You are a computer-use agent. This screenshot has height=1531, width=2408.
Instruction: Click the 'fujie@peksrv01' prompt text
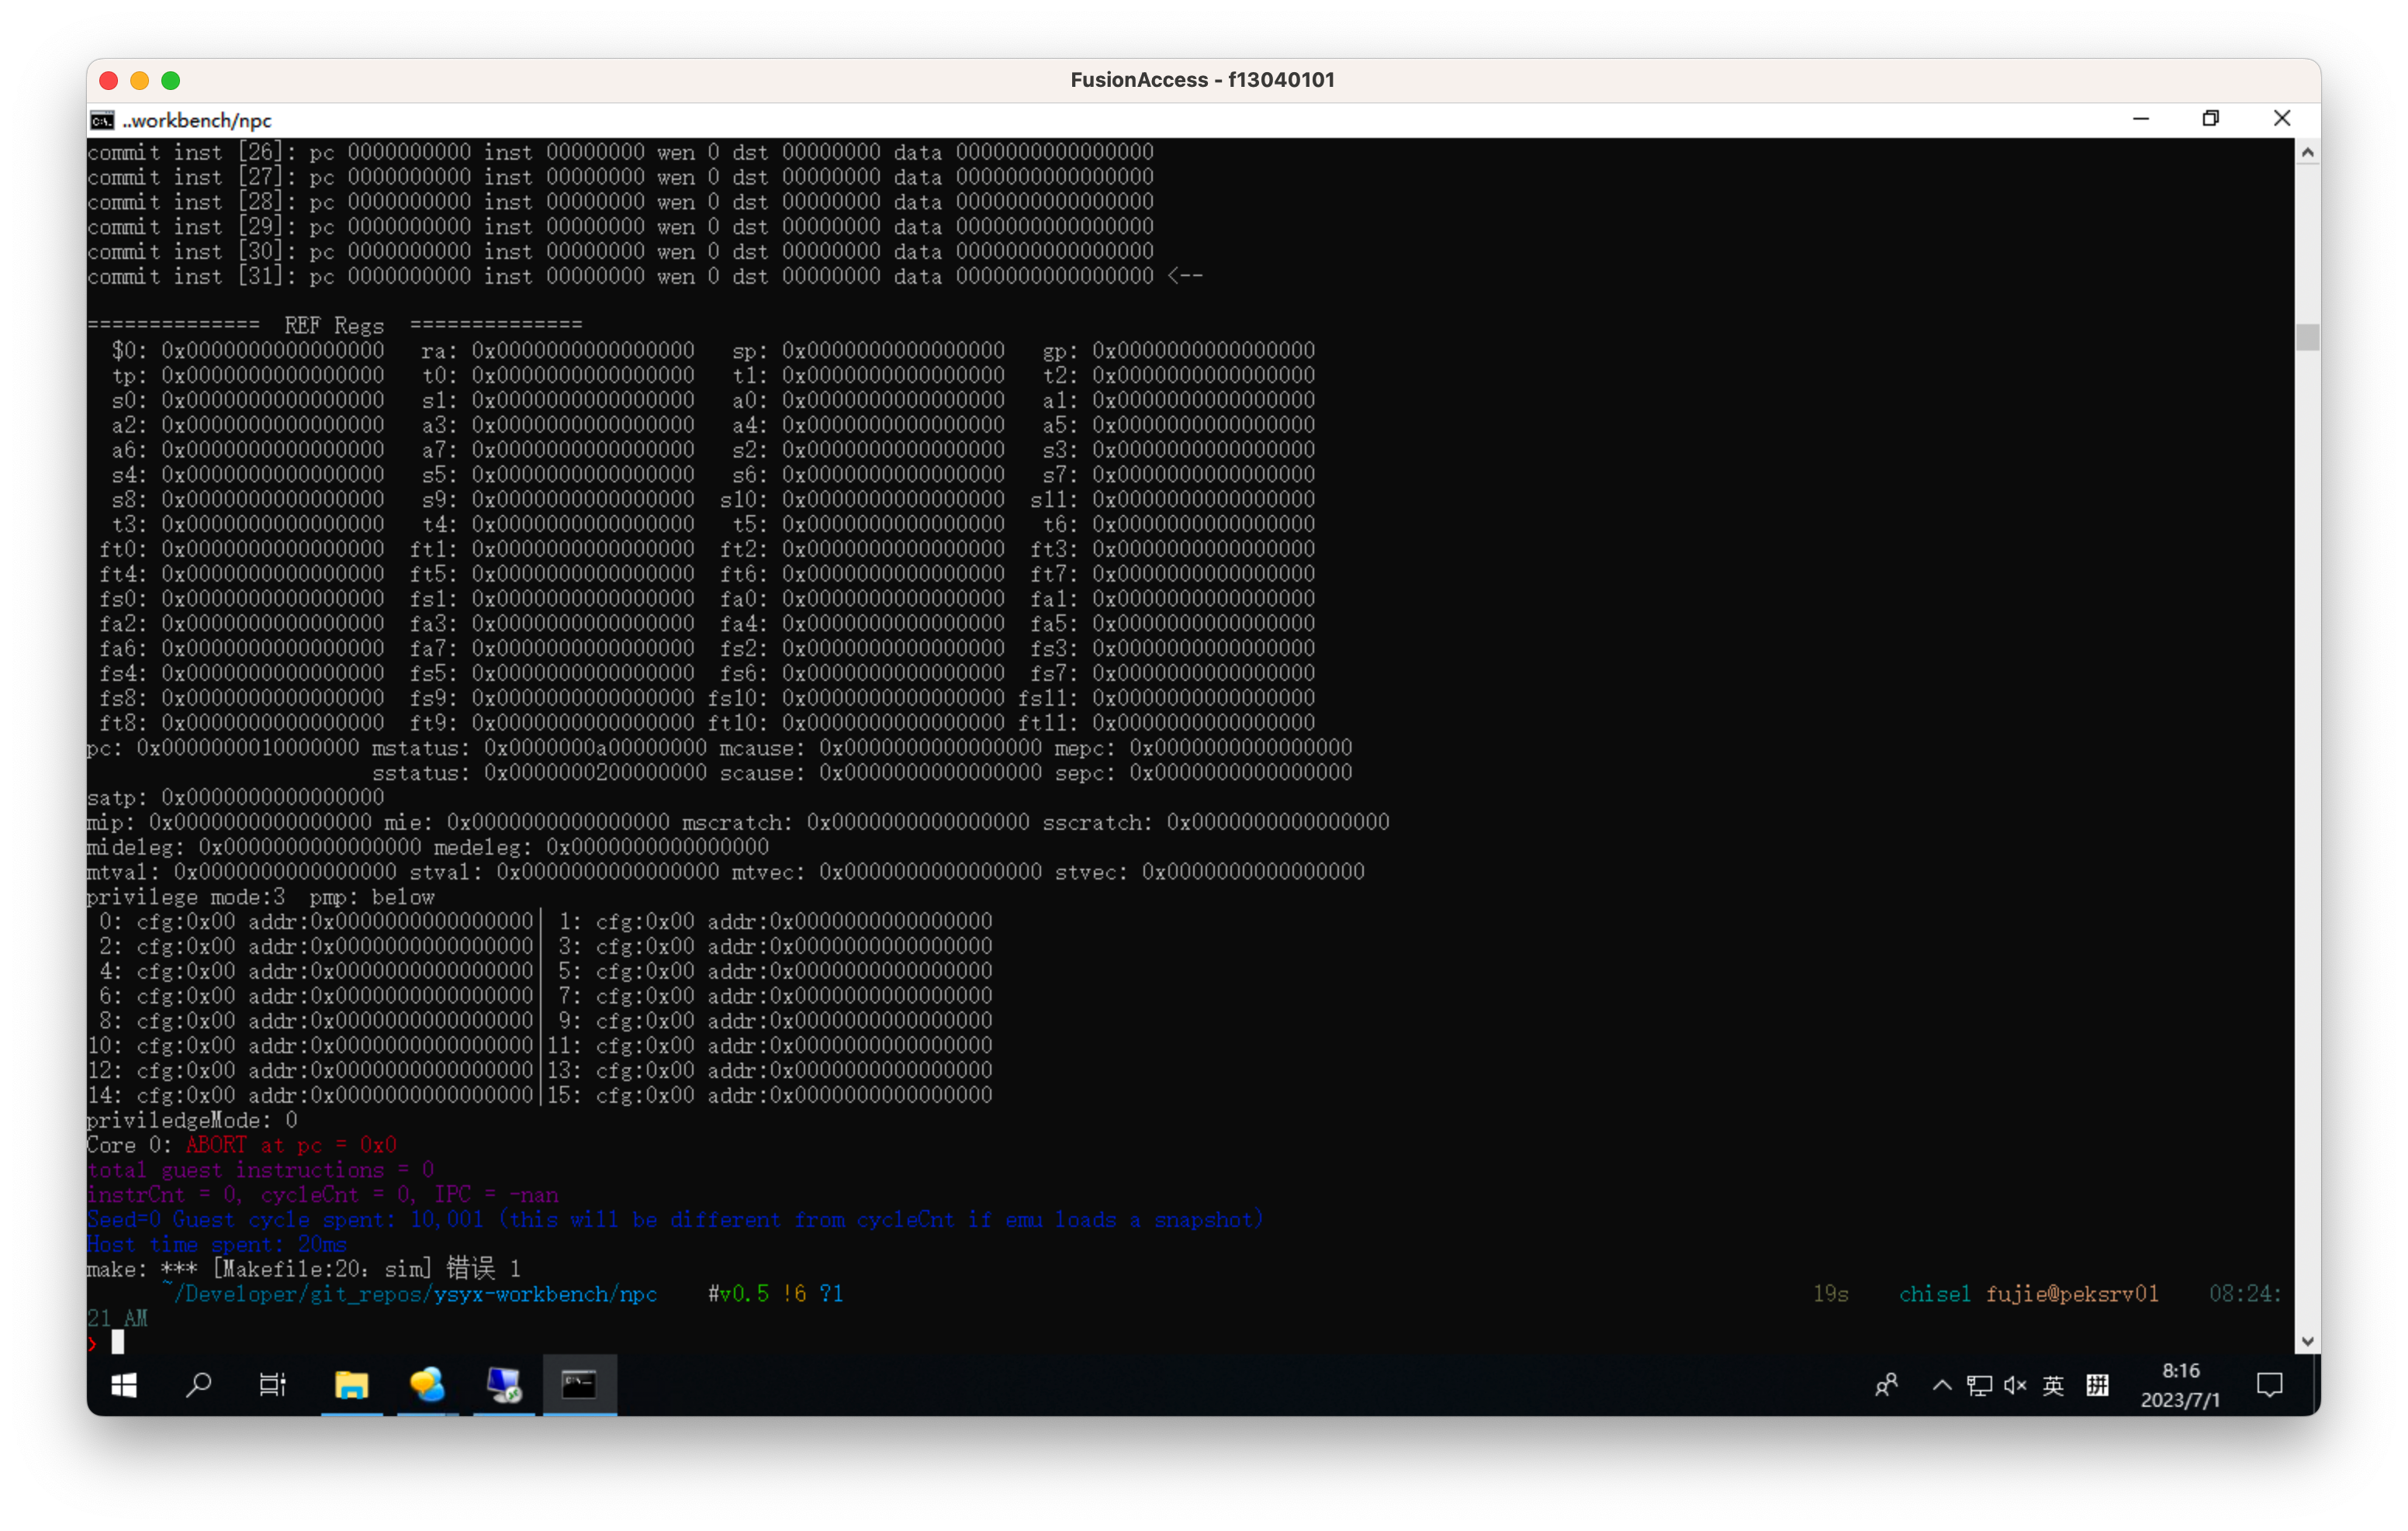pyautogui.click(x=2072, y=1294)
